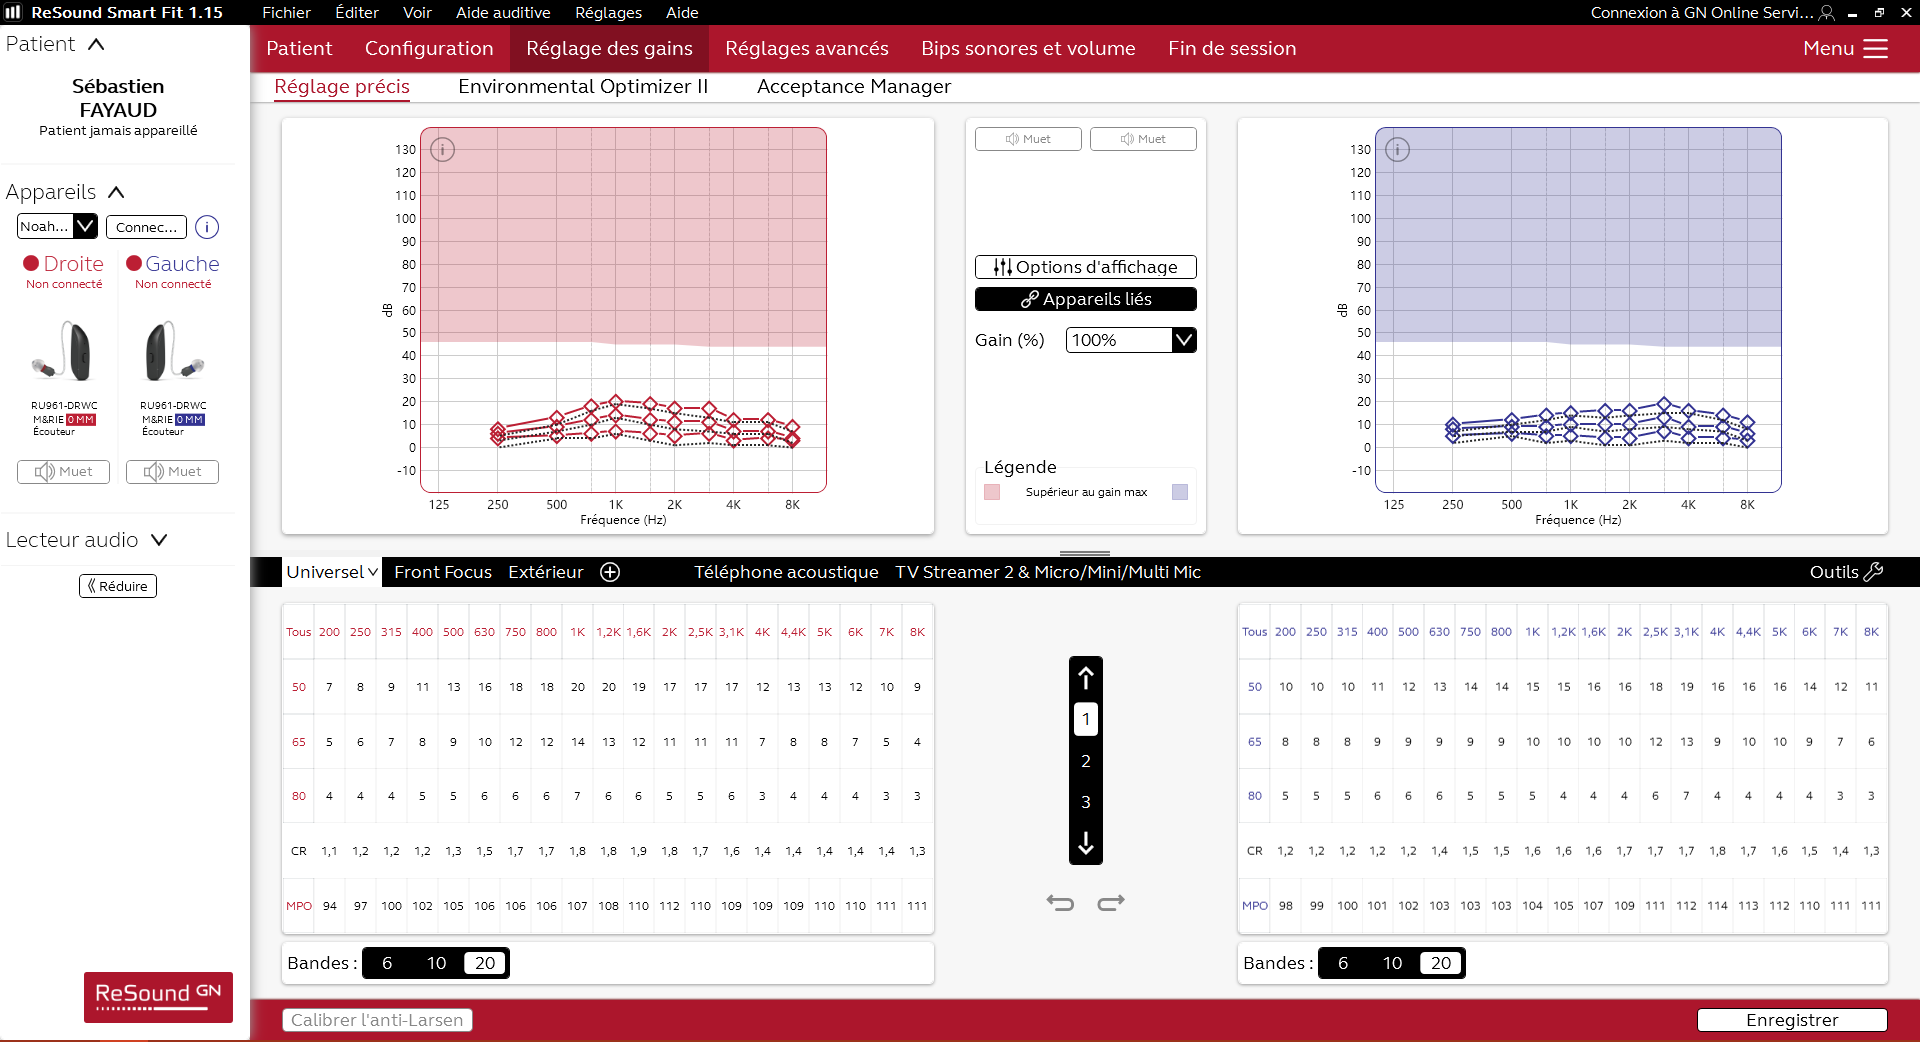This screenshot has width=1920, height=1042.
Task: Open the Réglages menu
Action: [x=608, y=13]
